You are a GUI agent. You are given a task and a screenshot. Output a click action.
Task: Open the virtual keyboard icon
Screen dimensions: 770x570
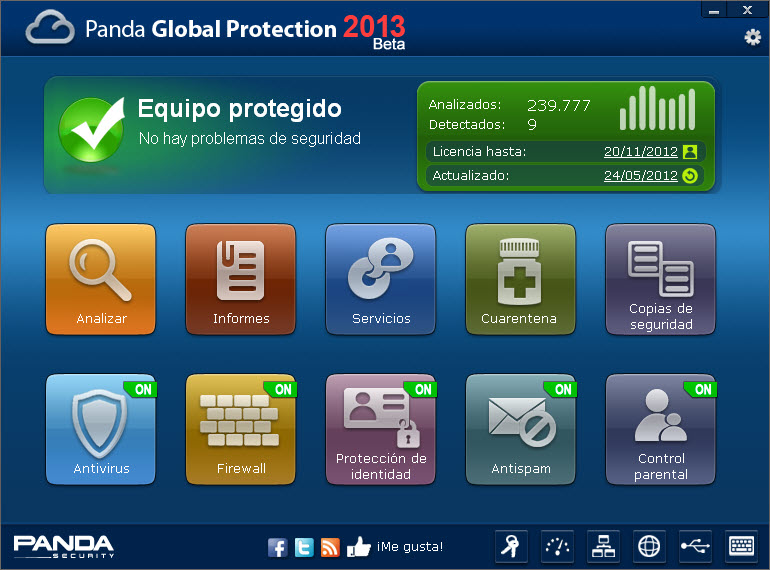click(742, 546)
